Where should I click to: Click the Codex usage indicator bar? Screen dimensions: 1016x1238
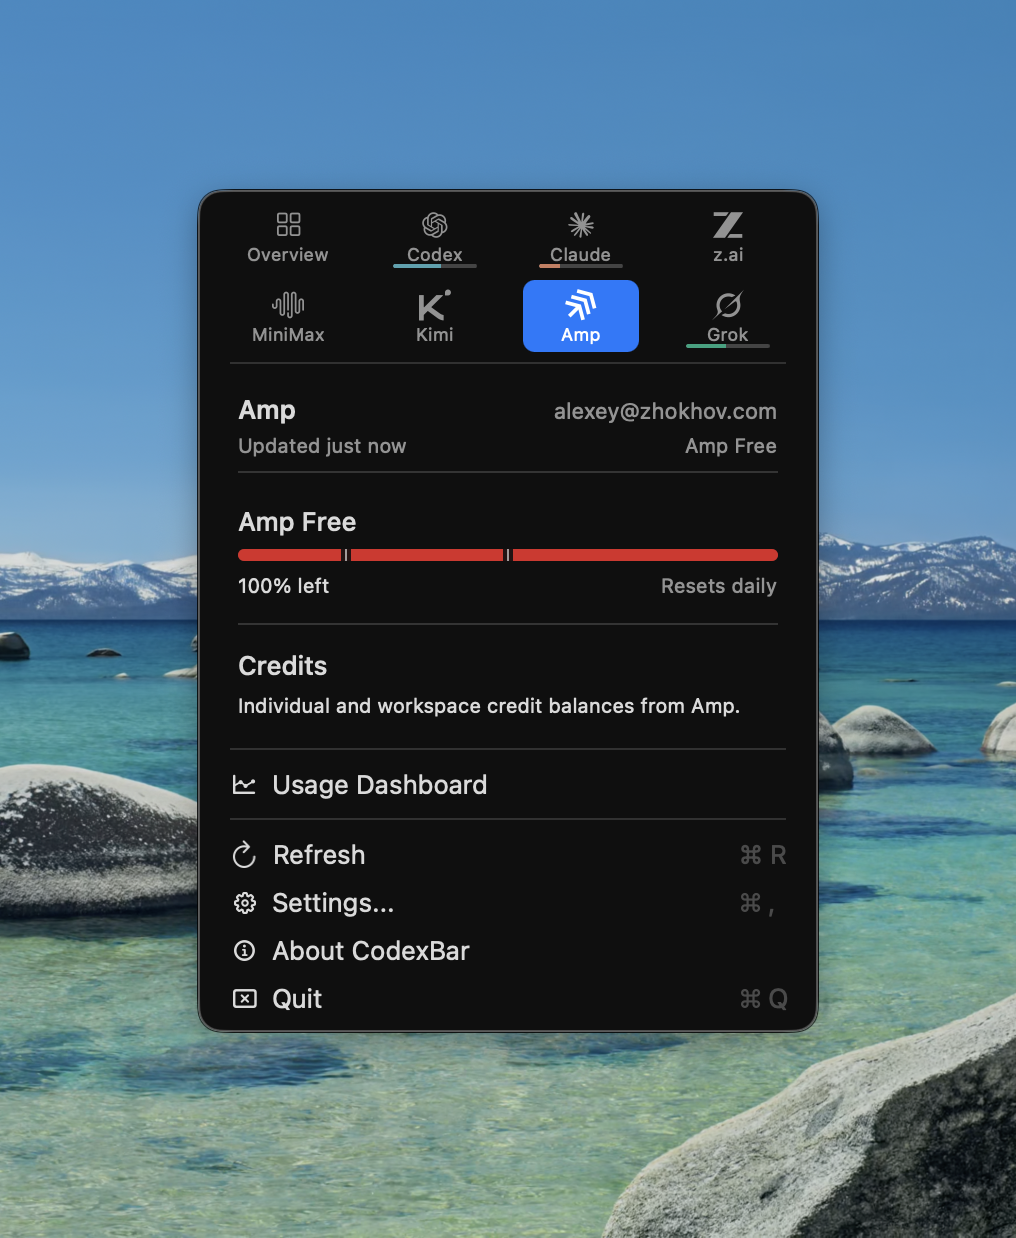pyautogui.click(x=435, y=266)
